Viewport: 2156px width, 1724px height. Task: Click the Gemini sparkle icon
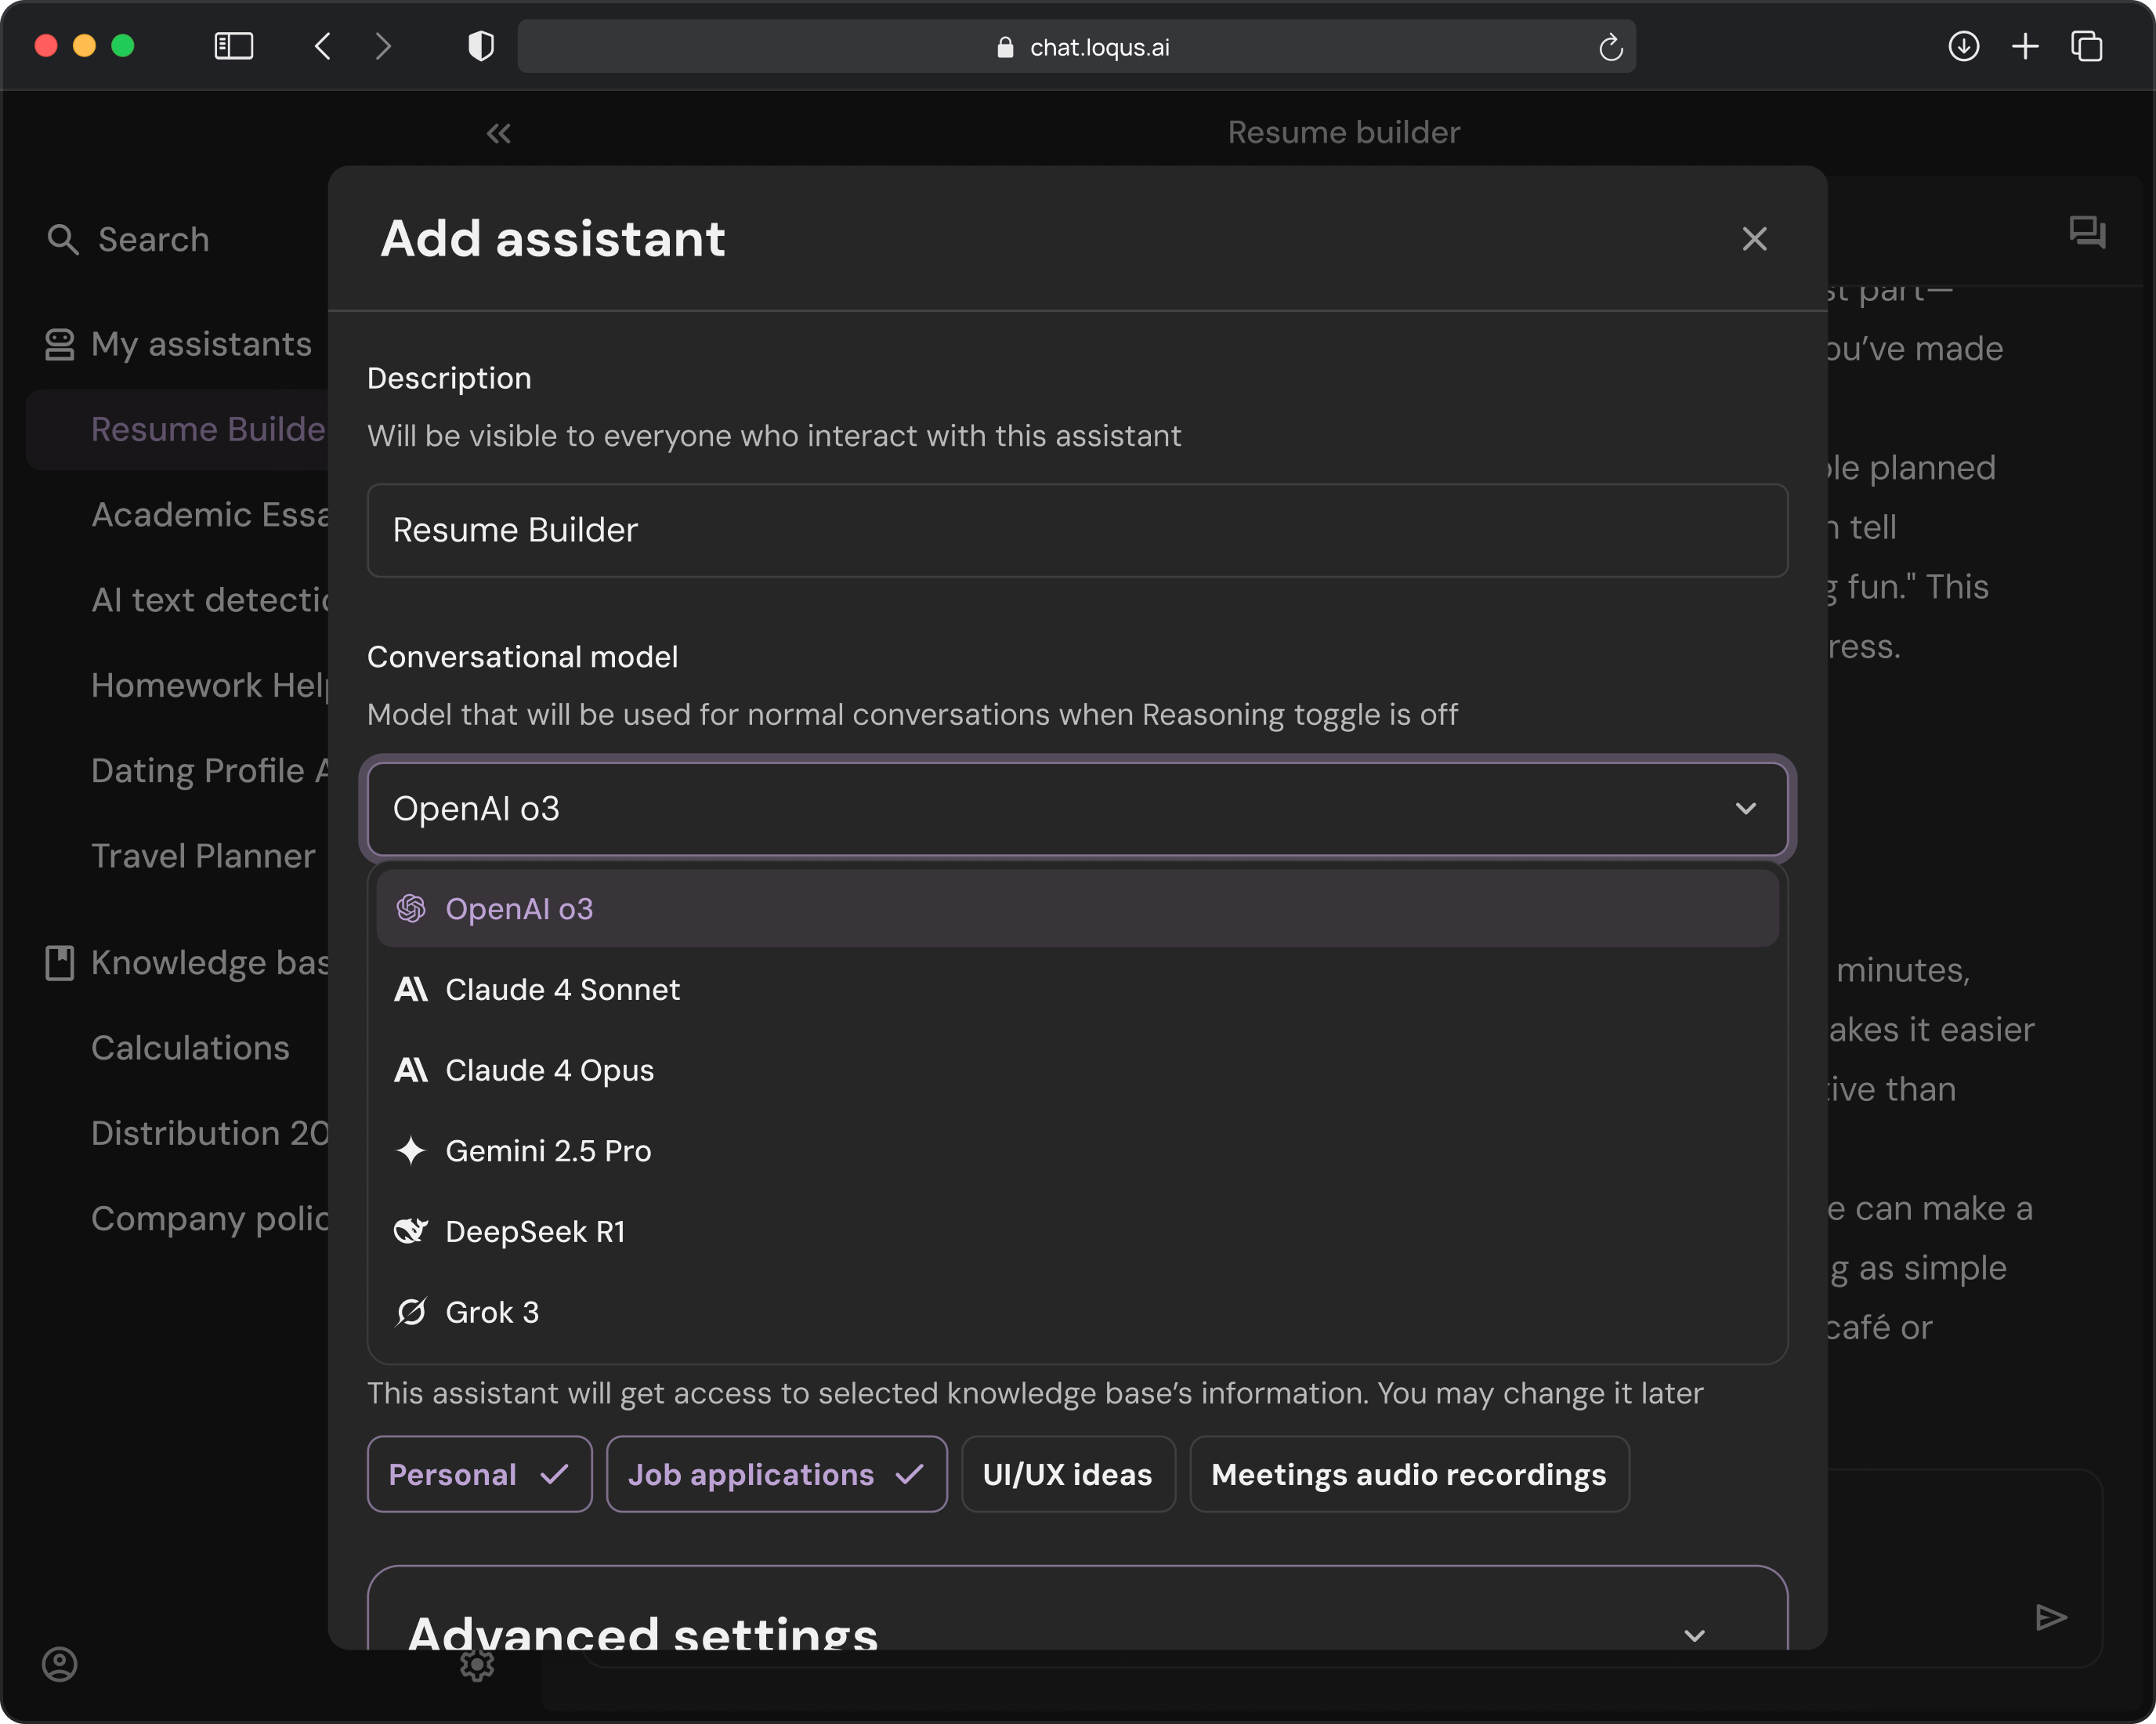point(411,1150)
